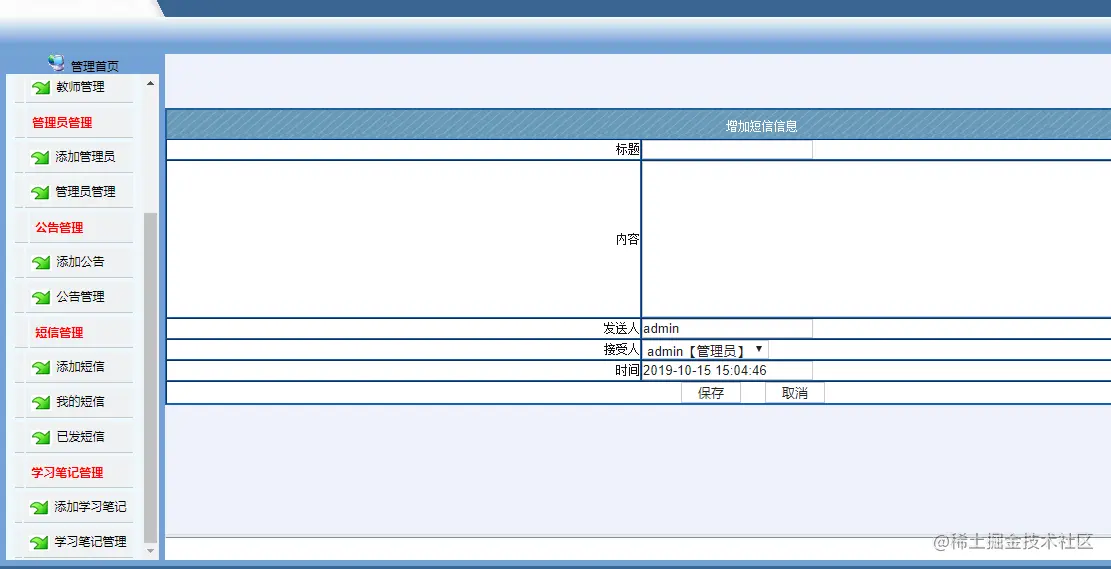Click green arrow icon beside 管理员管理 link
This screenshot has height=569, width=1111.
coord(40,192)
